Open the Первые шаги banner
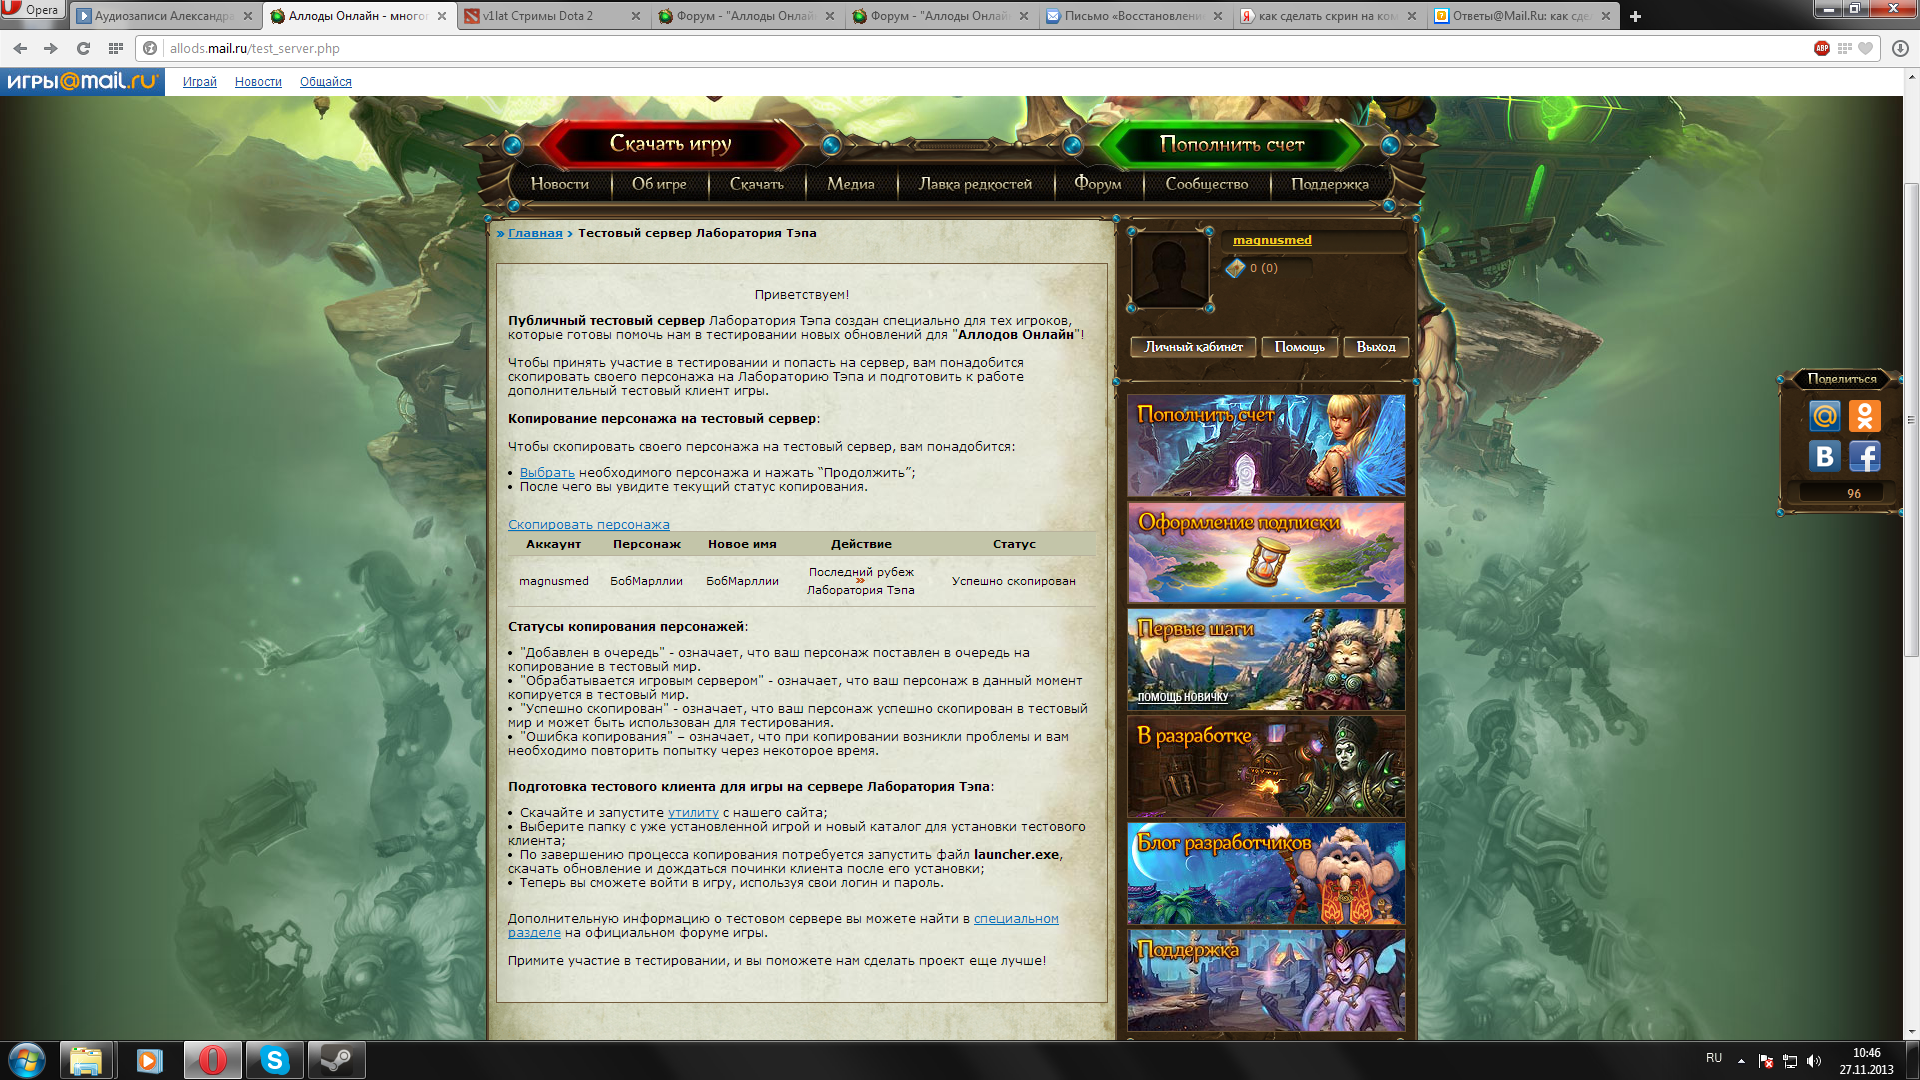 [x=1266, y=659]
